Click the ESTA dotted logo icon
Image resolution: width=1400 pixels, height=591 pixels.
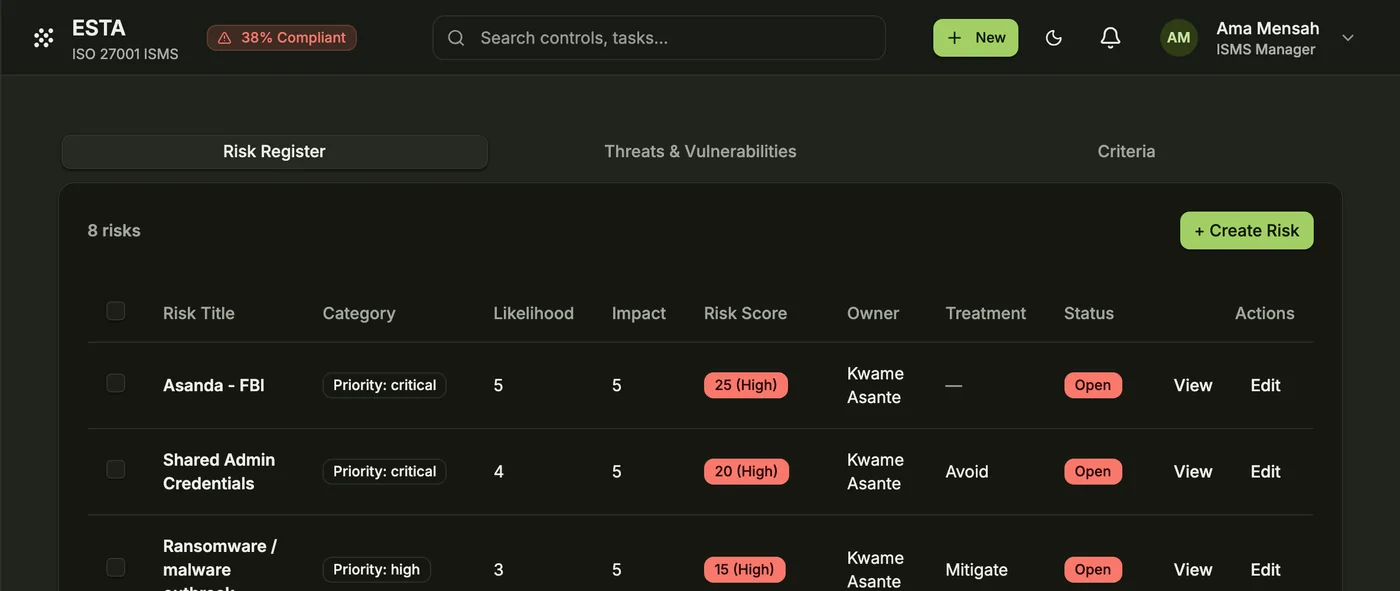(x=43, y=38)
